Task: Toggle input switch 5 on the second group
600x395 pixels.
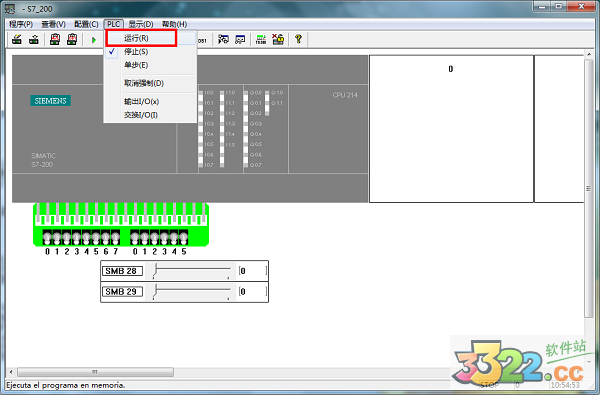Action: coord(184,238)
